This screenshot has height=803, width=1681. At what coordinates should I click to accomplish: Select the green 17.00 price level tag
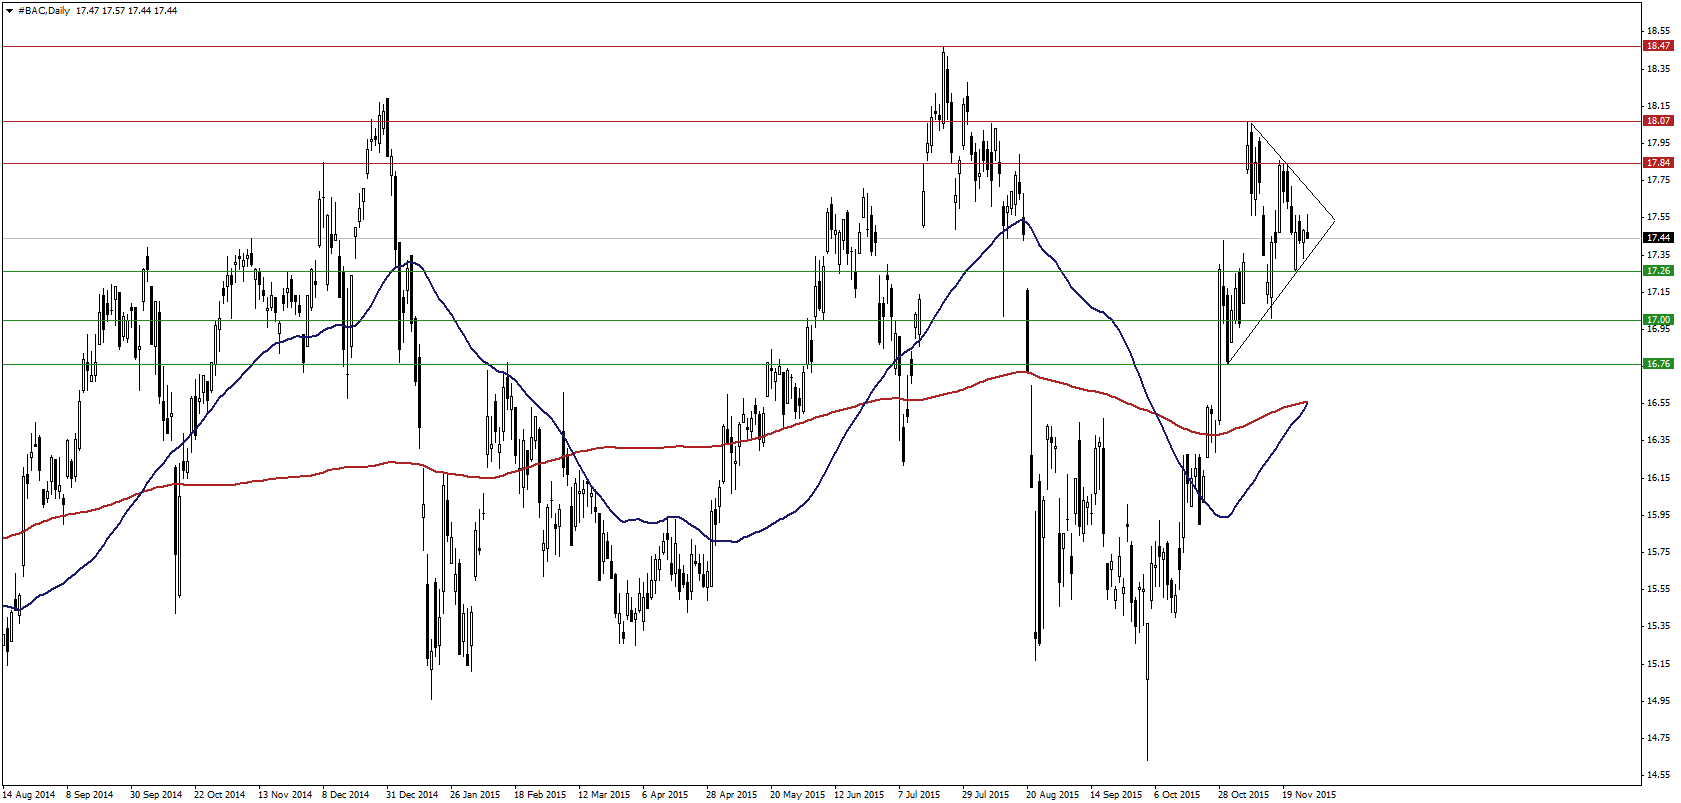pos(1658,320)
